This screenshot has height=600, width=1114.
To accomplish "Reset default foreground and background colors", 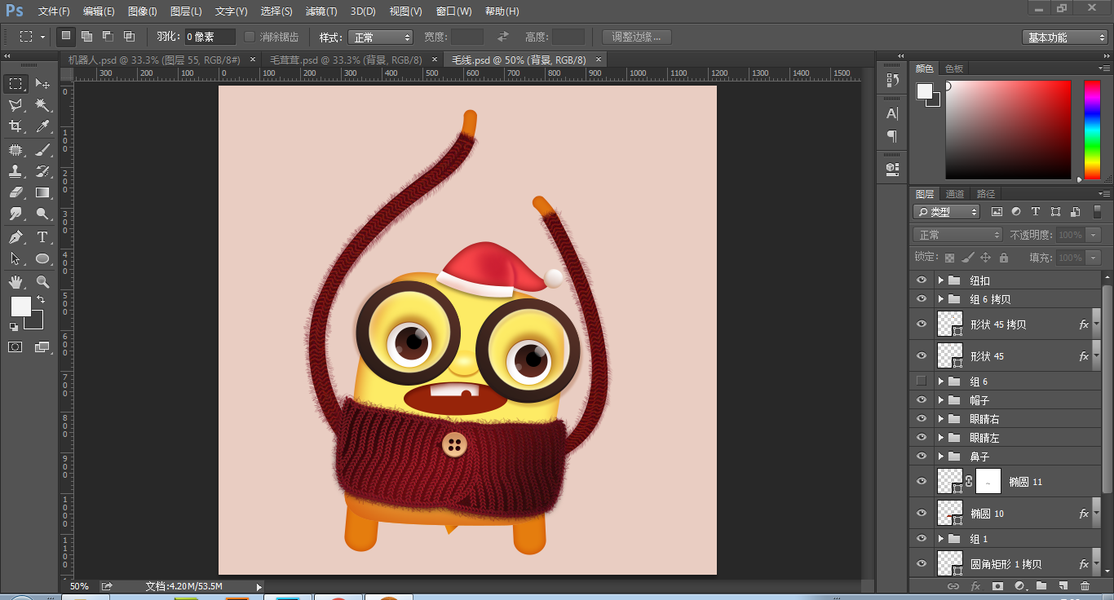I will point(14,327).
